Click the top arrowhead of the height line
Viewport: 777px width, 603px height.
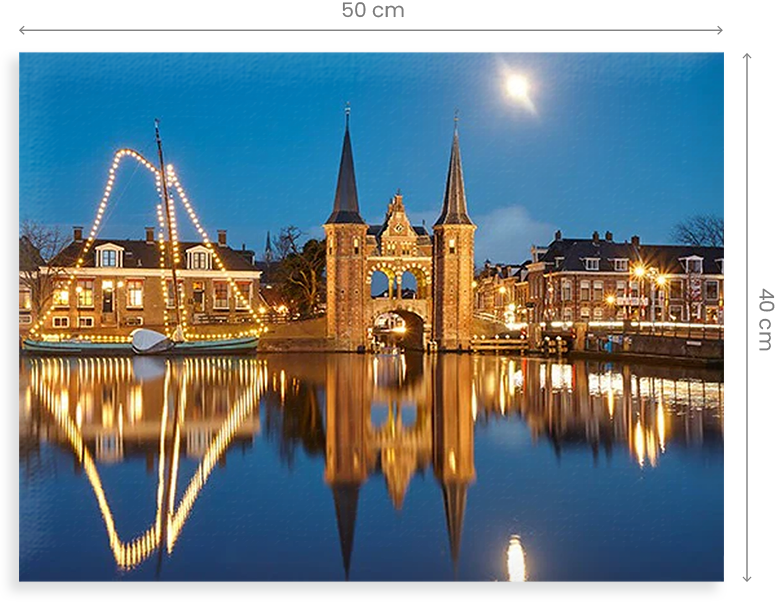746,57
